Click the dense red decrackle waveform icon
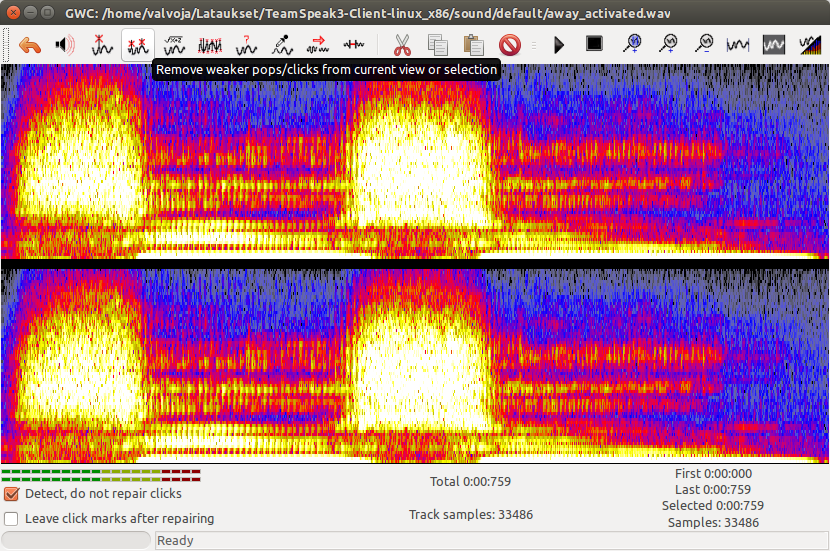The width and height of the screenshot is (830, 551). [210, 45]
